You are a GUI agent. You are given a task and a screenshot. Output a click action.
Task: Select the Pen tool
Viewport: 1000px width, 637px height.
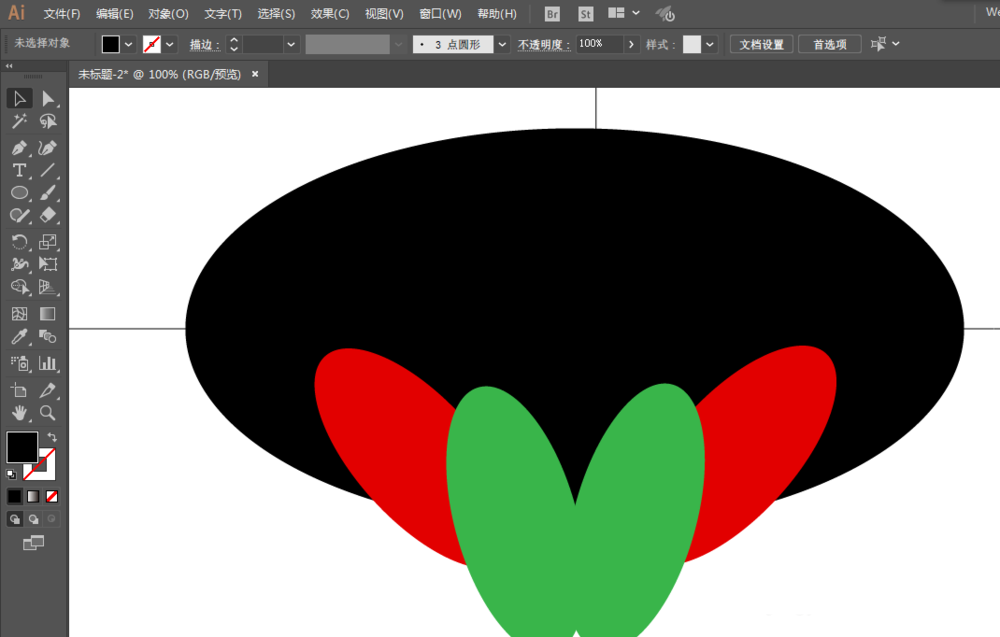[19, 148]
